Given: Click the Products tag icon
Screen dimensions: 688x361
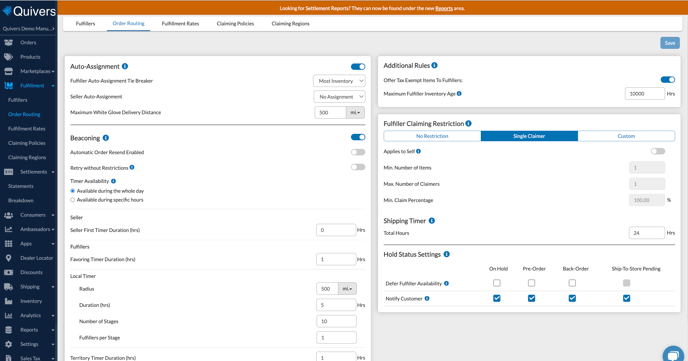Looking at the screenshot, I should [8, 57].
